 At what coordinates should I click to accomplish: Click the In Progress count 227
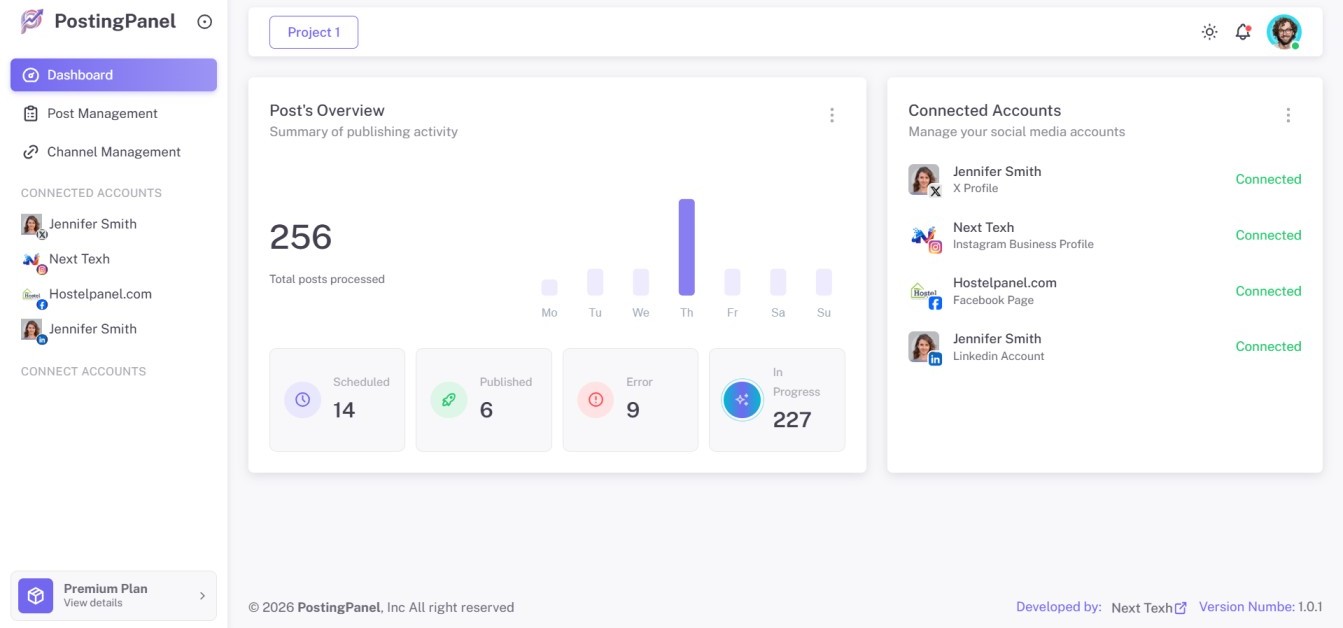[792, 420]
